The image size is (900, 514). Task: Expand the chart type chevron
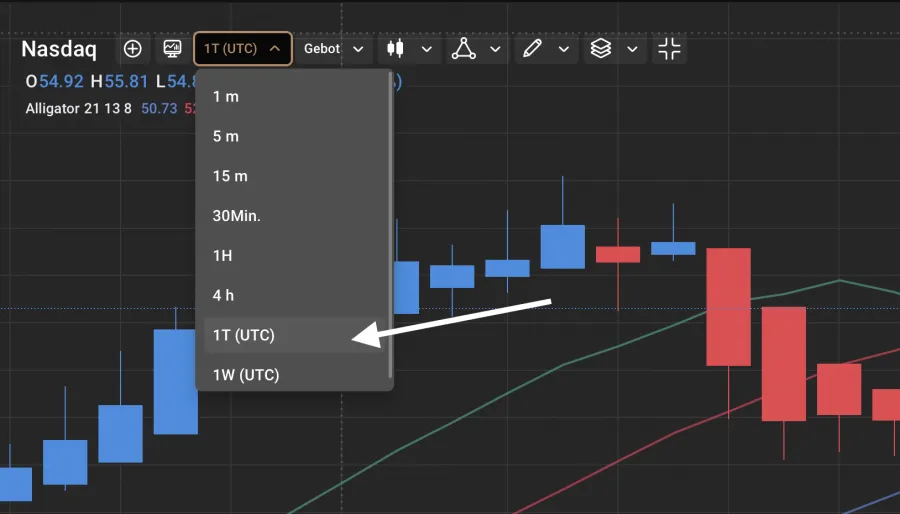click(426, 49)
